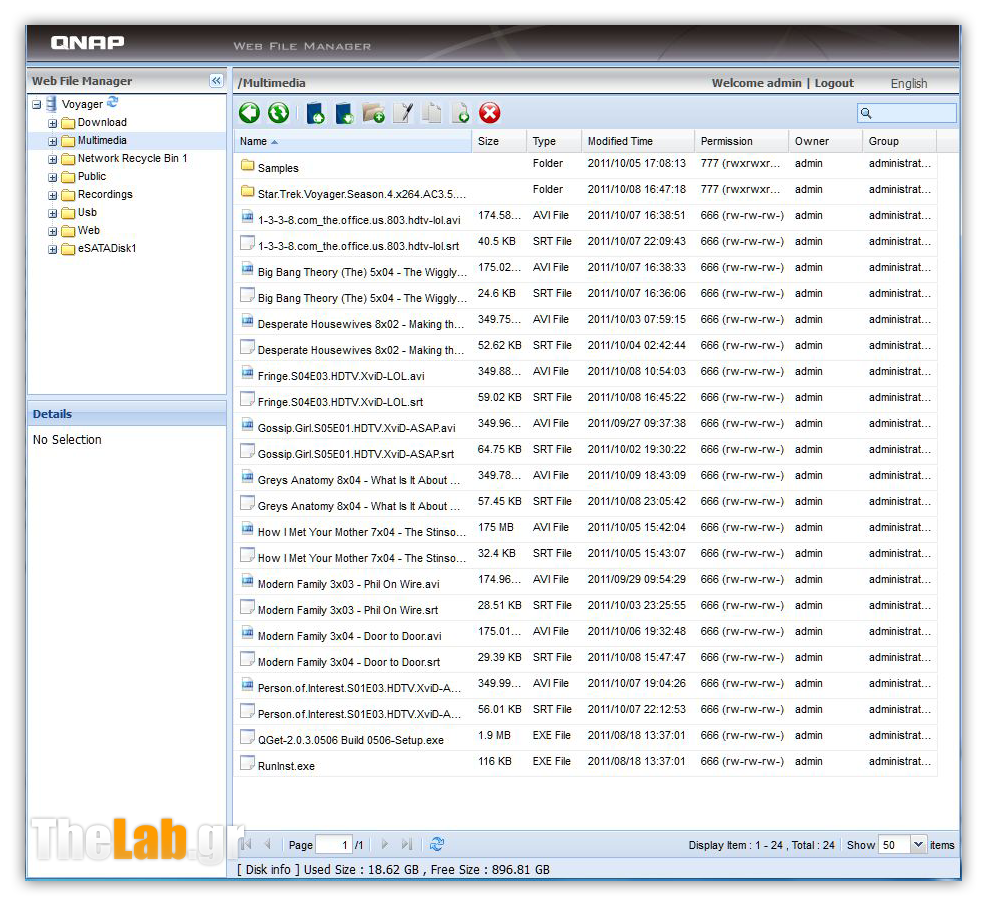Go to previous page arrow in pager

tap(268, 844)
